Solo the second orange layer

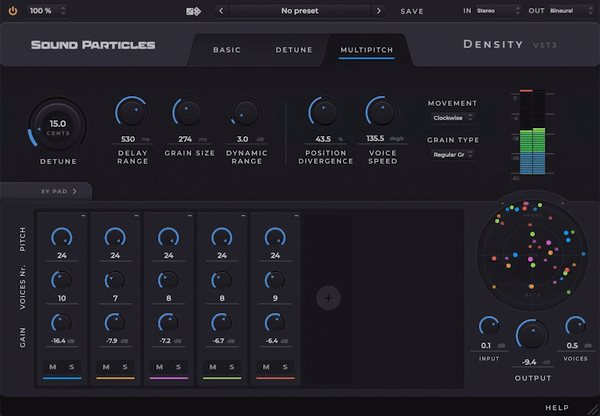124,367
